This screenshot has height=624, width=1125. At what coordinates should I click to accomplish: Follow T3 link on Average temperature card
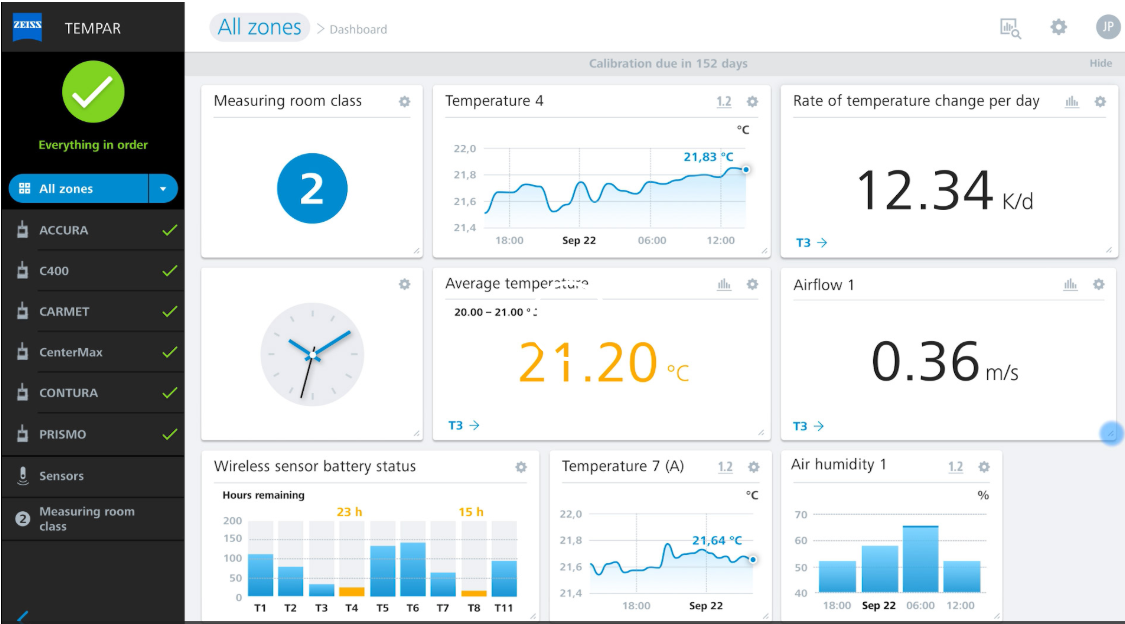coord(463,425)
